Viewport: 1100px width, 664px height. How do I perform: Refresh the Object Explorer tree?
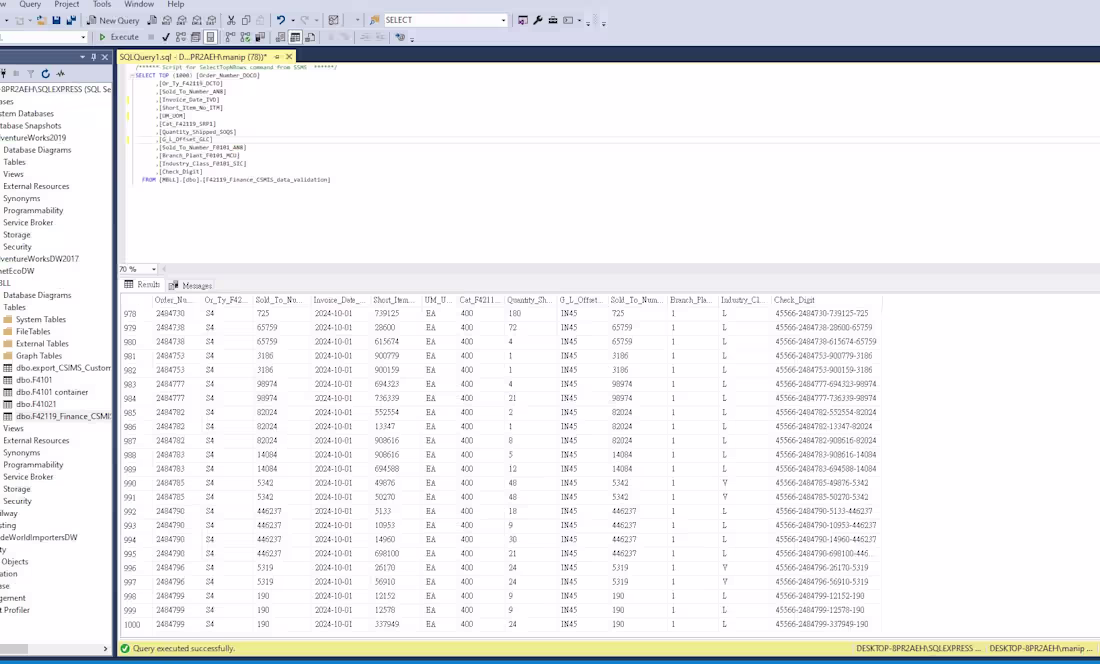click(45, 73)
